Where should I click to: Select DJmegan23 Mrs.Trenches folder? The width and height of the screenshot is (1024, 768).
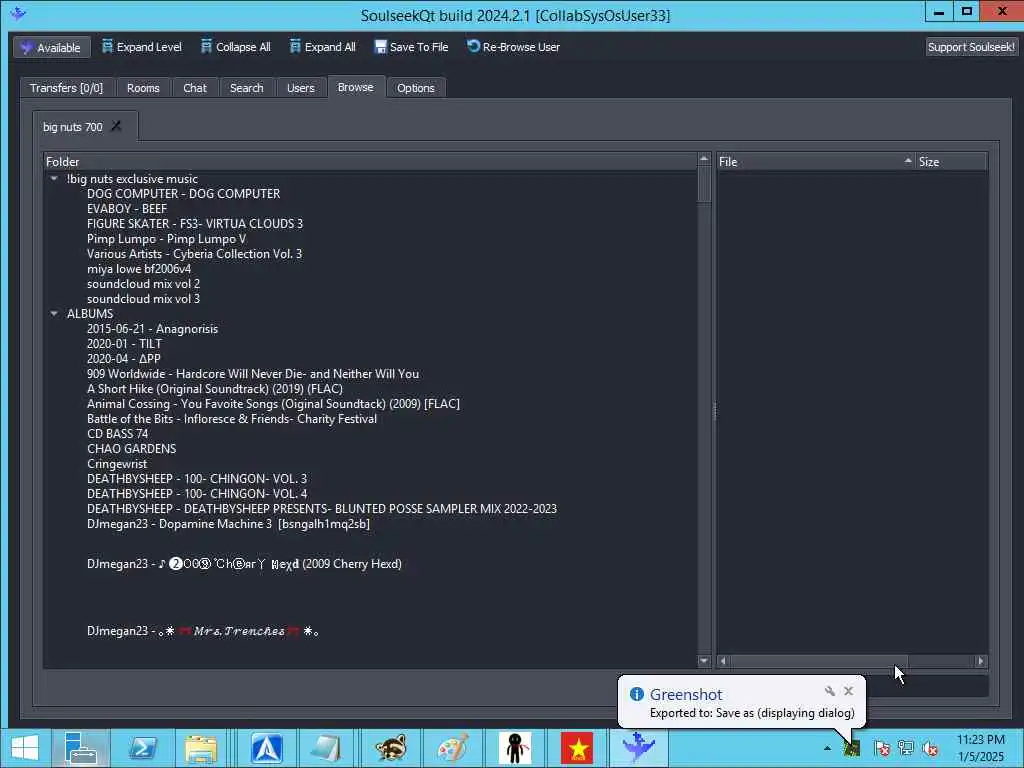click(202, 632)
